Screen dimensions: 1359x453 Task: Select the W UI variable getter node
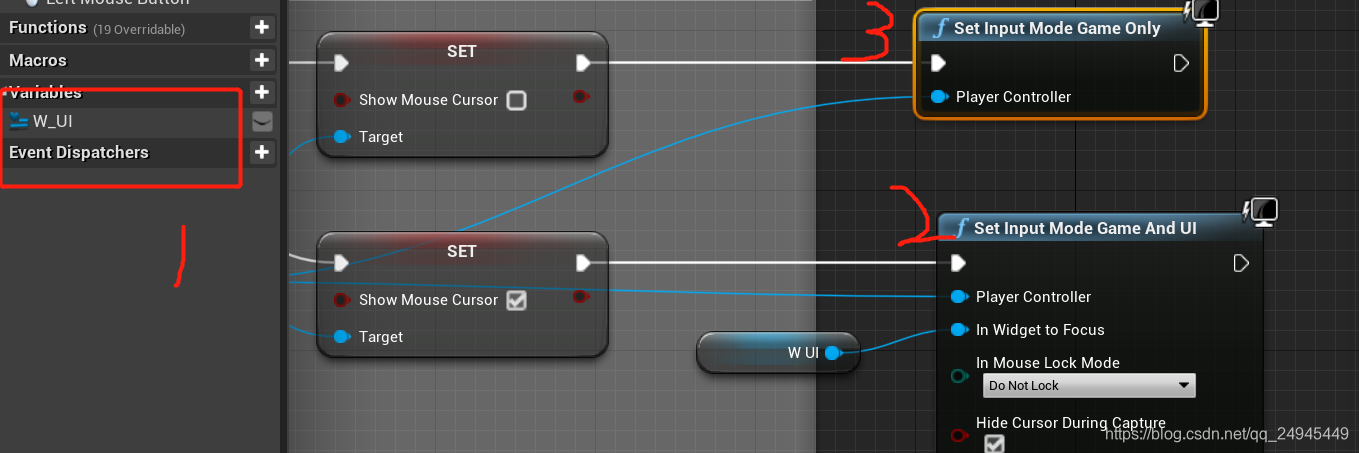778,352
